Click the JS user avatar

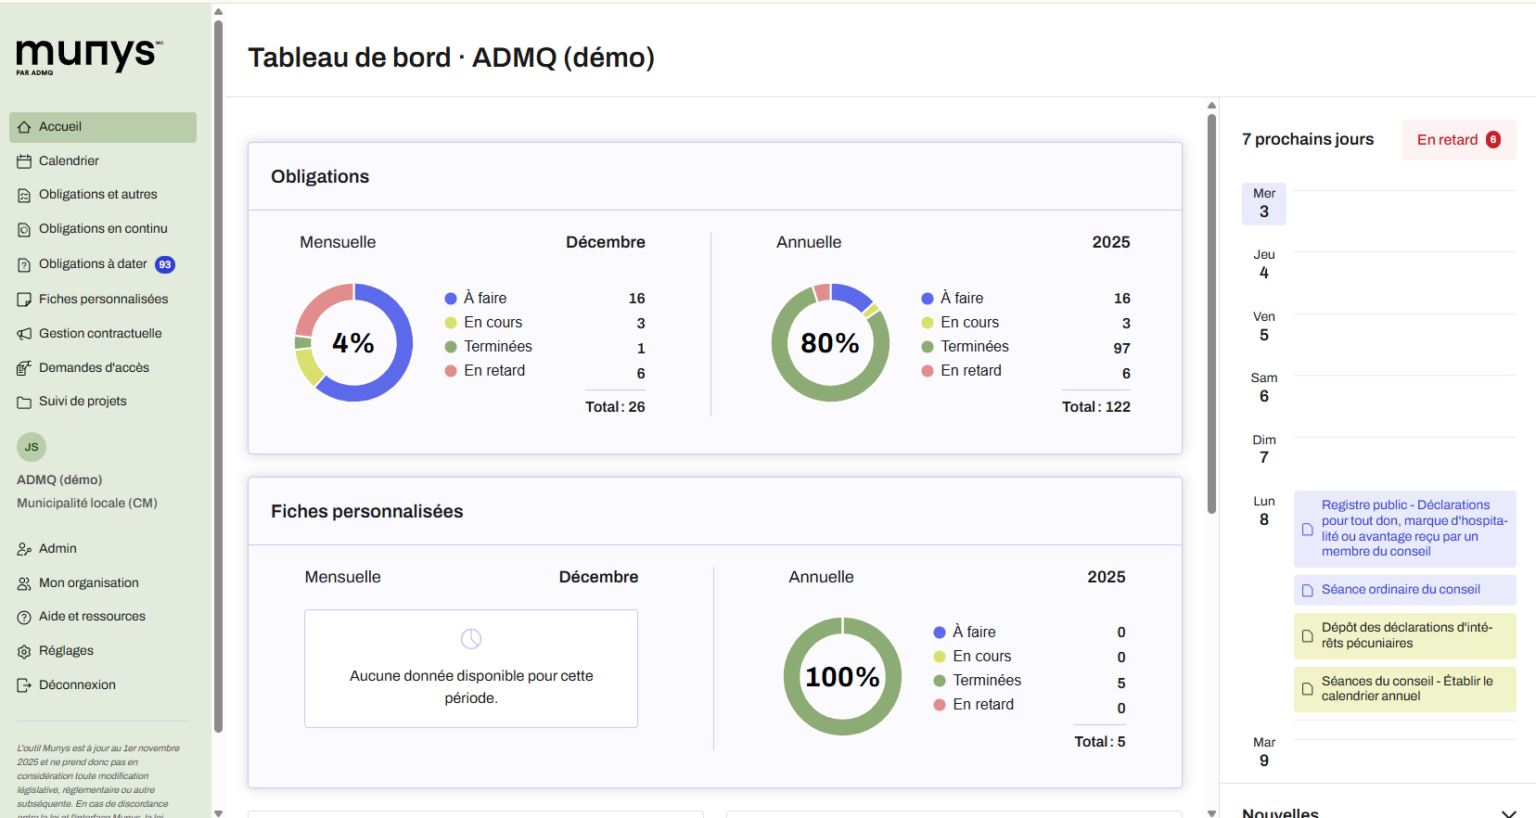(x=32, y=447)
